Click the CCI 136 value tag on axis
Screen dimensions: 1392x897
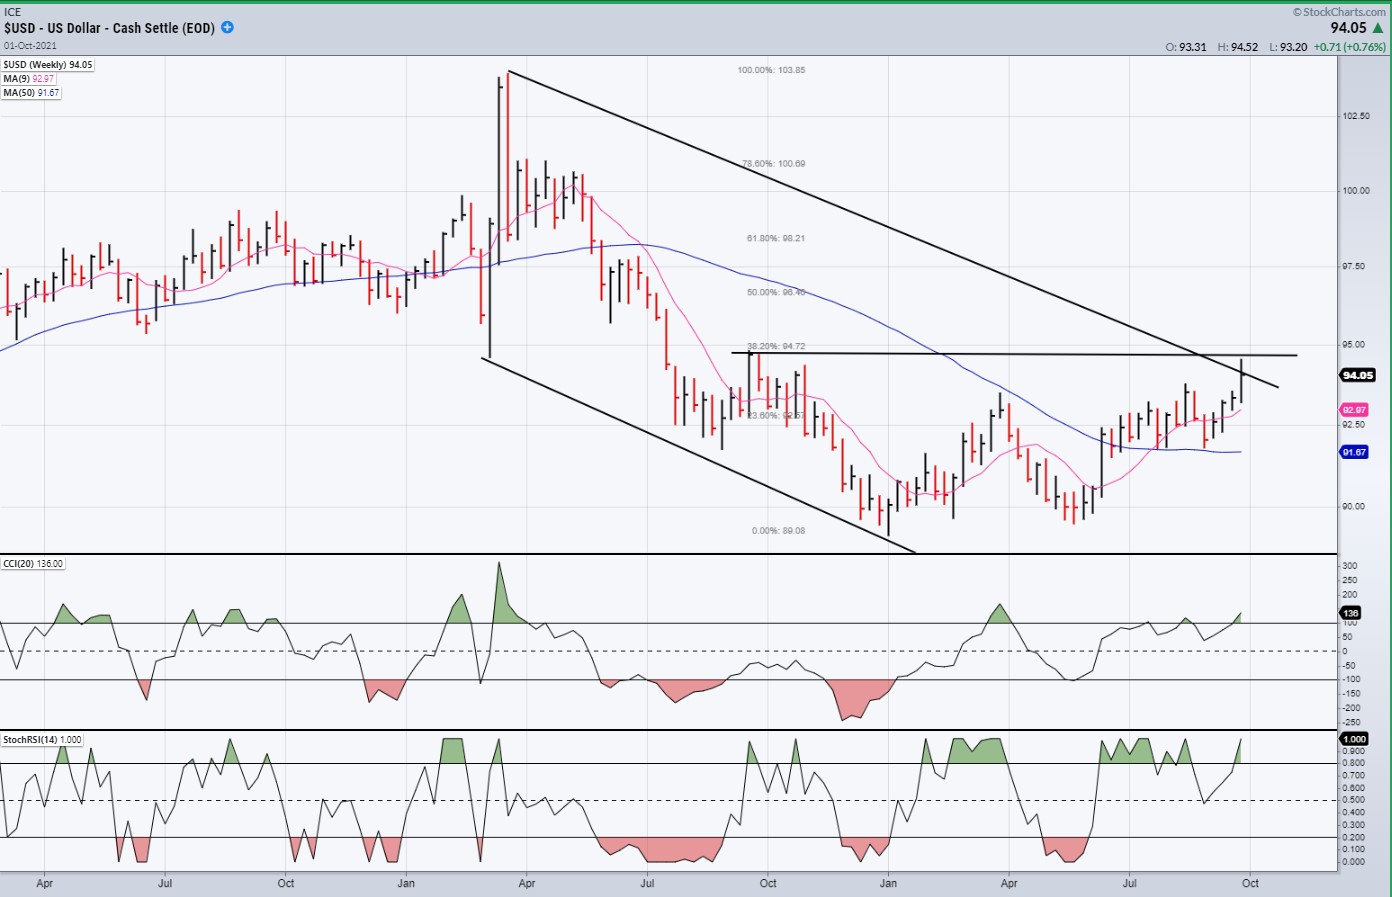click(x=1350, y=613)
